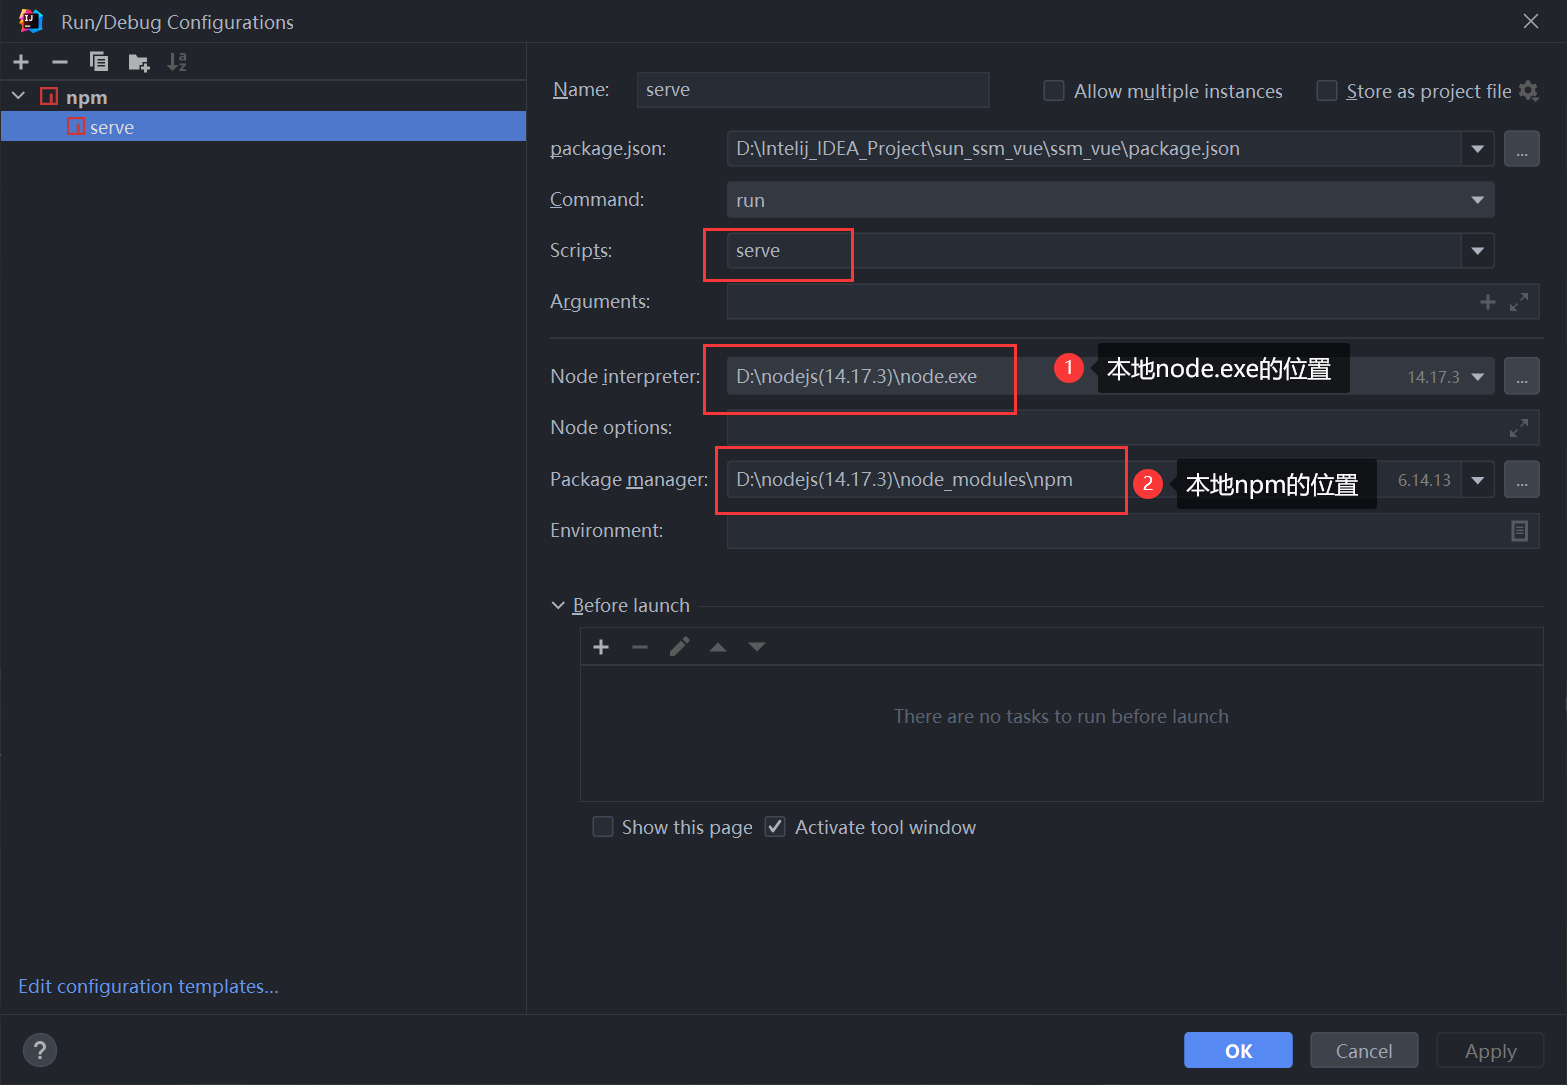Copy the selected configuration
Image resolution: width=1567 pixels, height=1085 pixels.
(x=99, y=62)
